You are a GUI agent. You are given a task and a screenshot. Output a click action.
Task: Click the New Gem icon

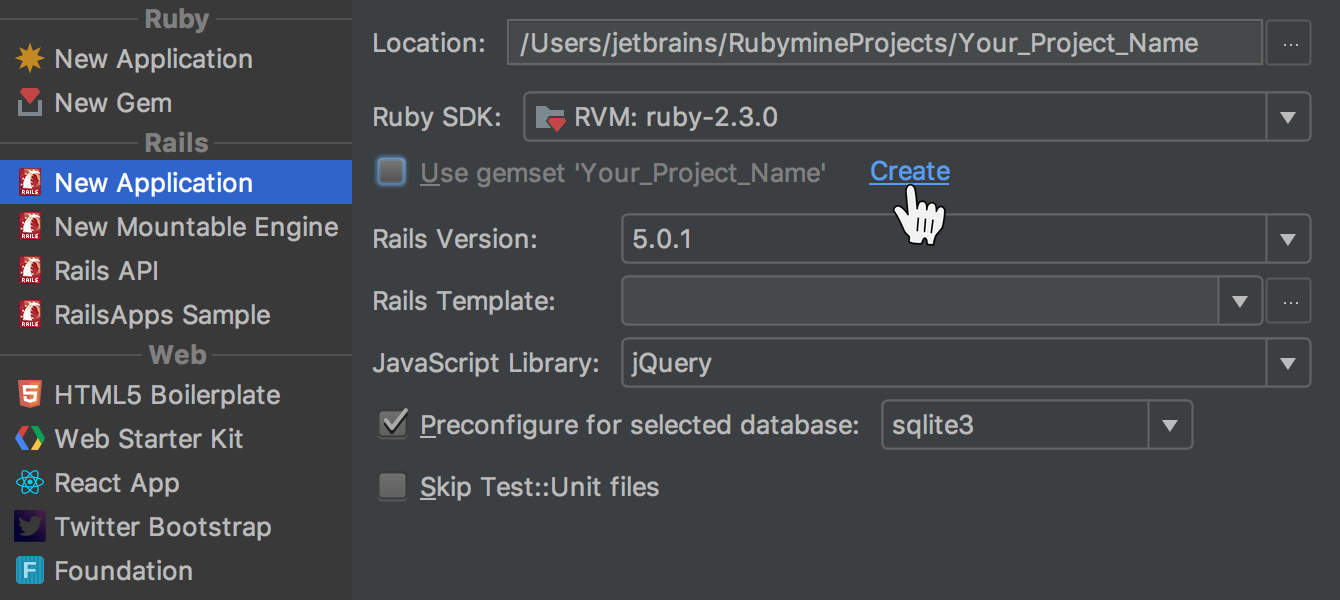pos(30,103)
